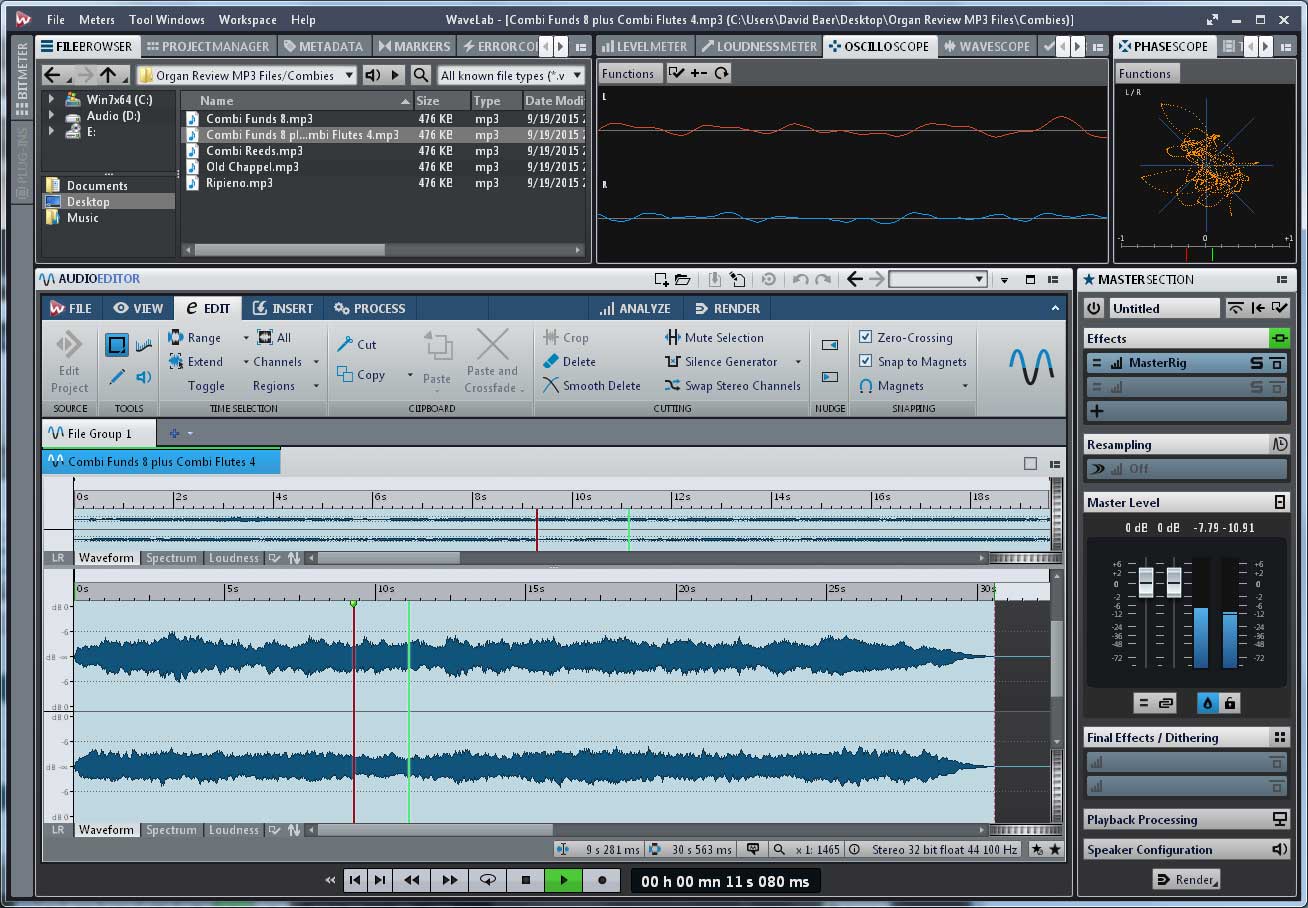Toggle the Master Level link faders icon

pos(1166,703)
